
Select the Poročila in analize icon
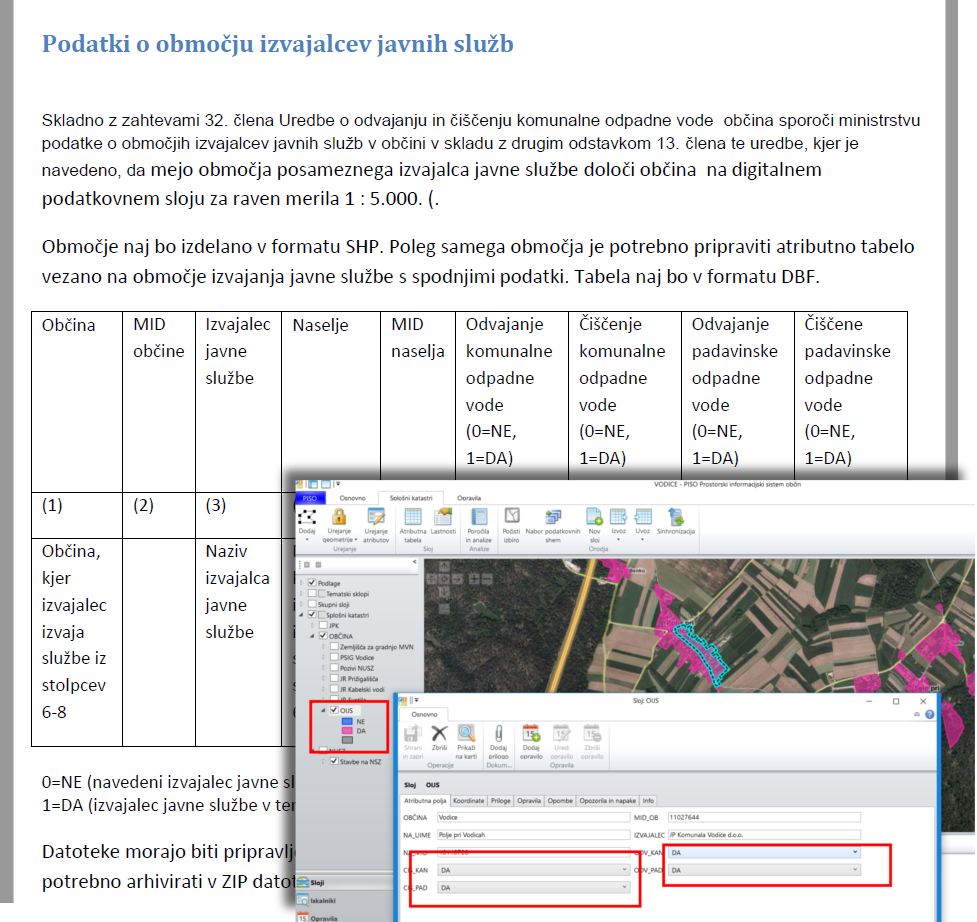478,518
